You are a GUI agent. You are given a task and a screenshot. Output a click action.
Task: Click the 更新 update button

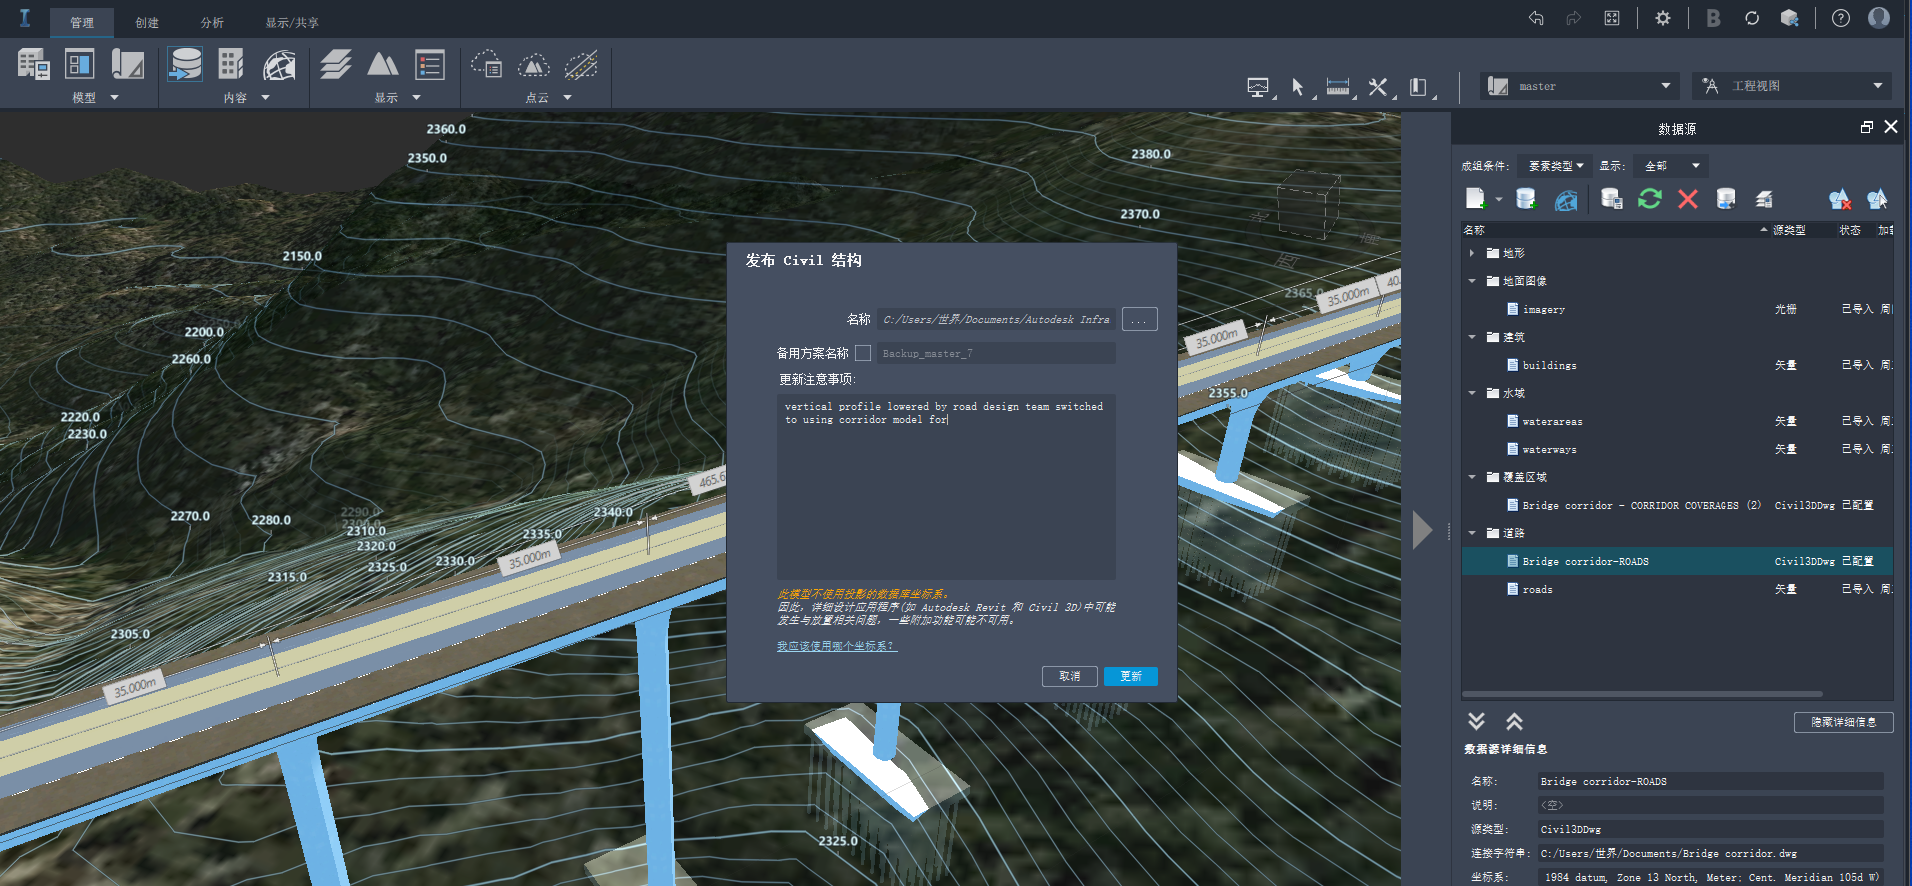(1131, 676)
